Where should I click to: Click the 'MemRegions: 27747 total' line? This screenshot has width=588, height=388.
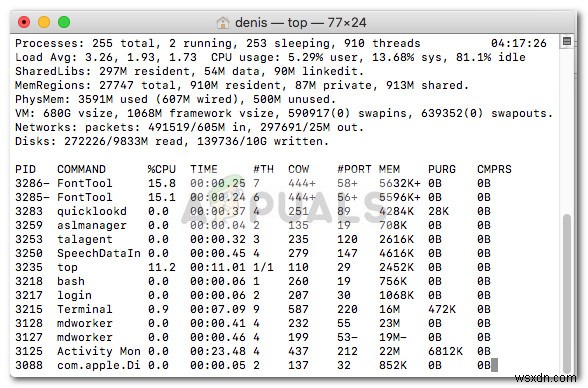(242, 85)
